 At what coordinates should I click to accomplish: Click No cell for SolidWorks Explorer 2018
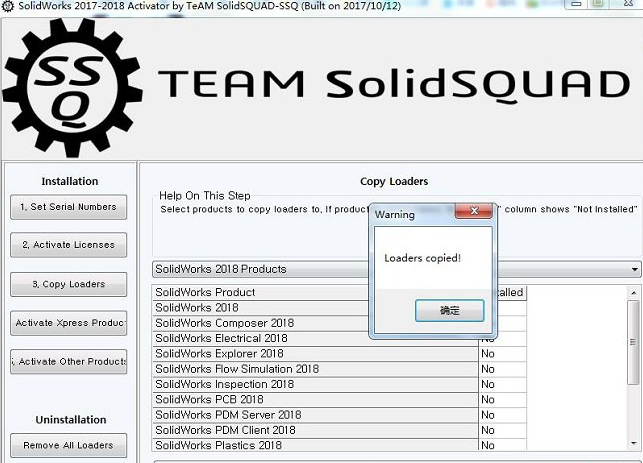[x=502, y=354]
